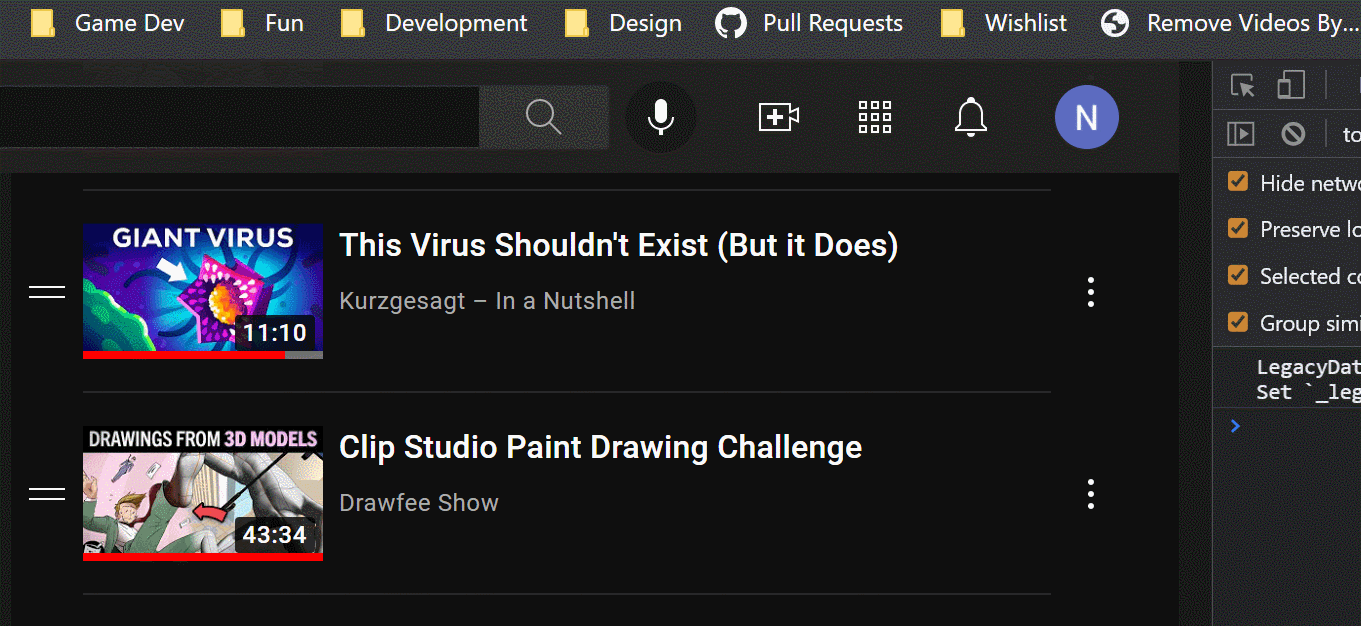
Task: Visit the Drawfee Show channel link
Action: pyautogui.click(x=418, y=502)
